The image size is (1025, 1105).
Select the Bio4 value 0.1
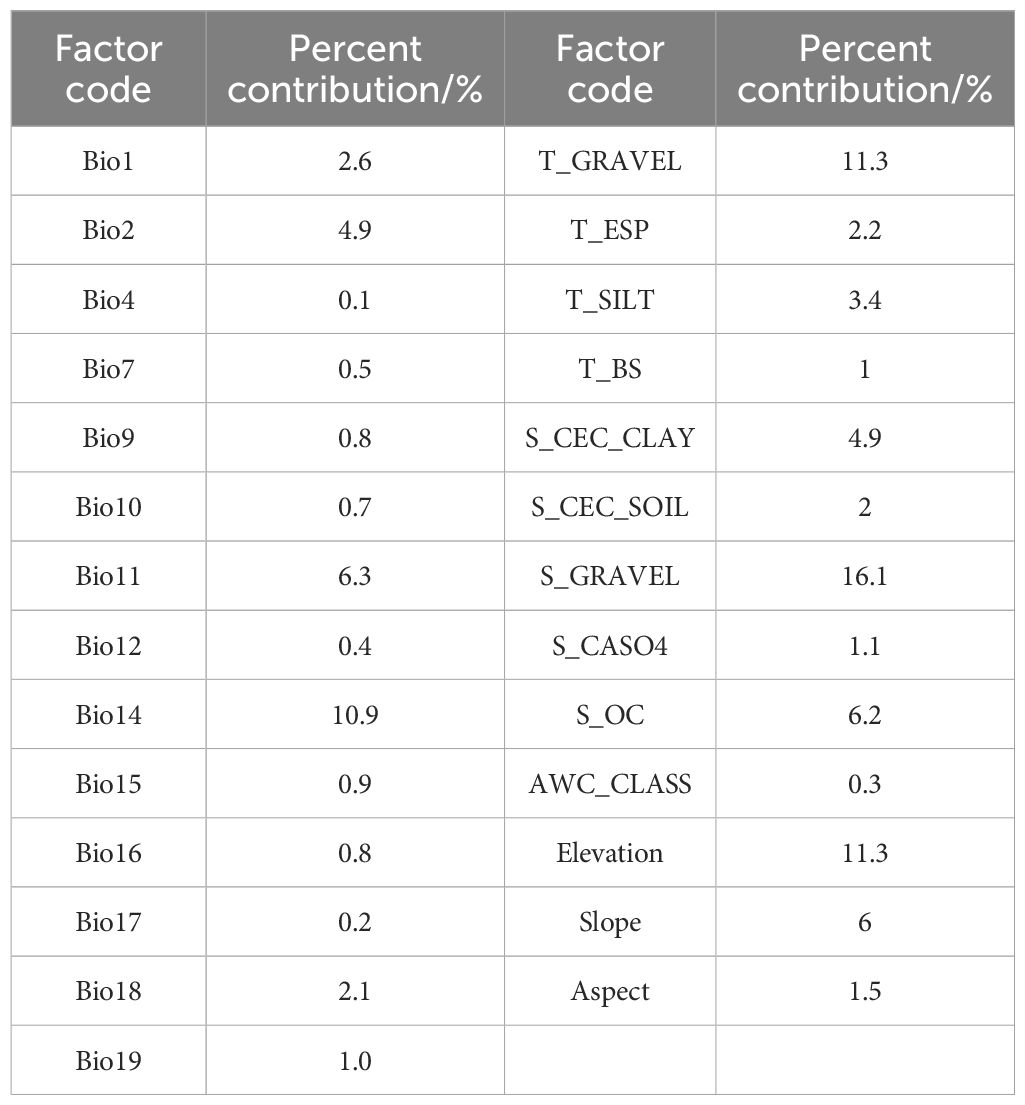(x=355, y=300)
